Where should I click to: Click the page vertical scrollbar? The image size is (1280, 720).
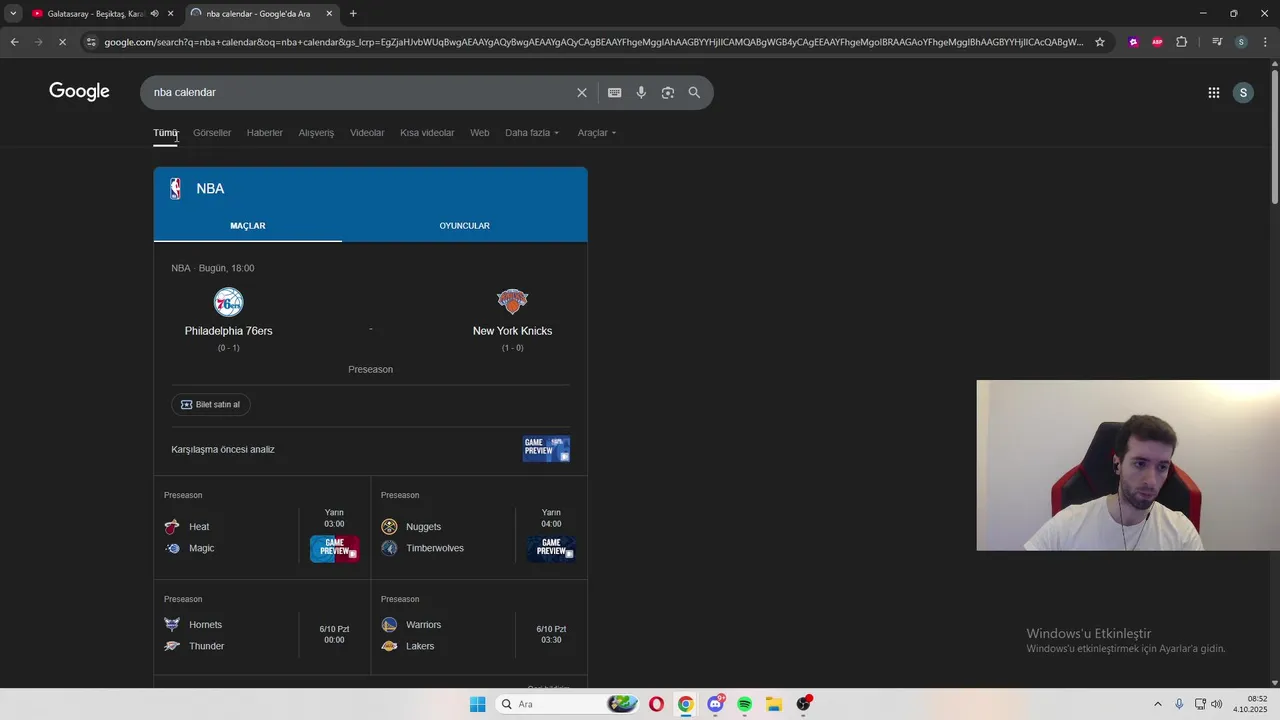coord(1274,135)
